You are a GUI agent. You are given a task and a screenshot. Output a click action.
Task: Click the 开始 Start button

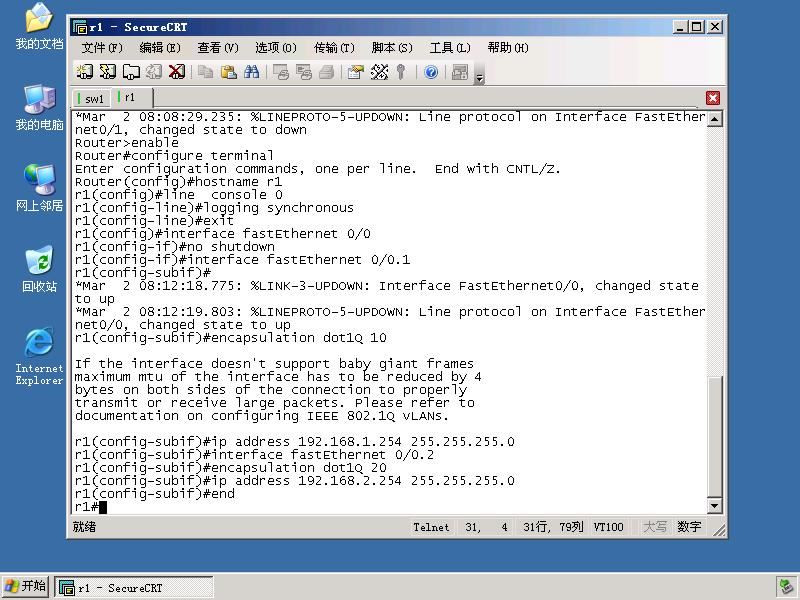coord(26,586)
